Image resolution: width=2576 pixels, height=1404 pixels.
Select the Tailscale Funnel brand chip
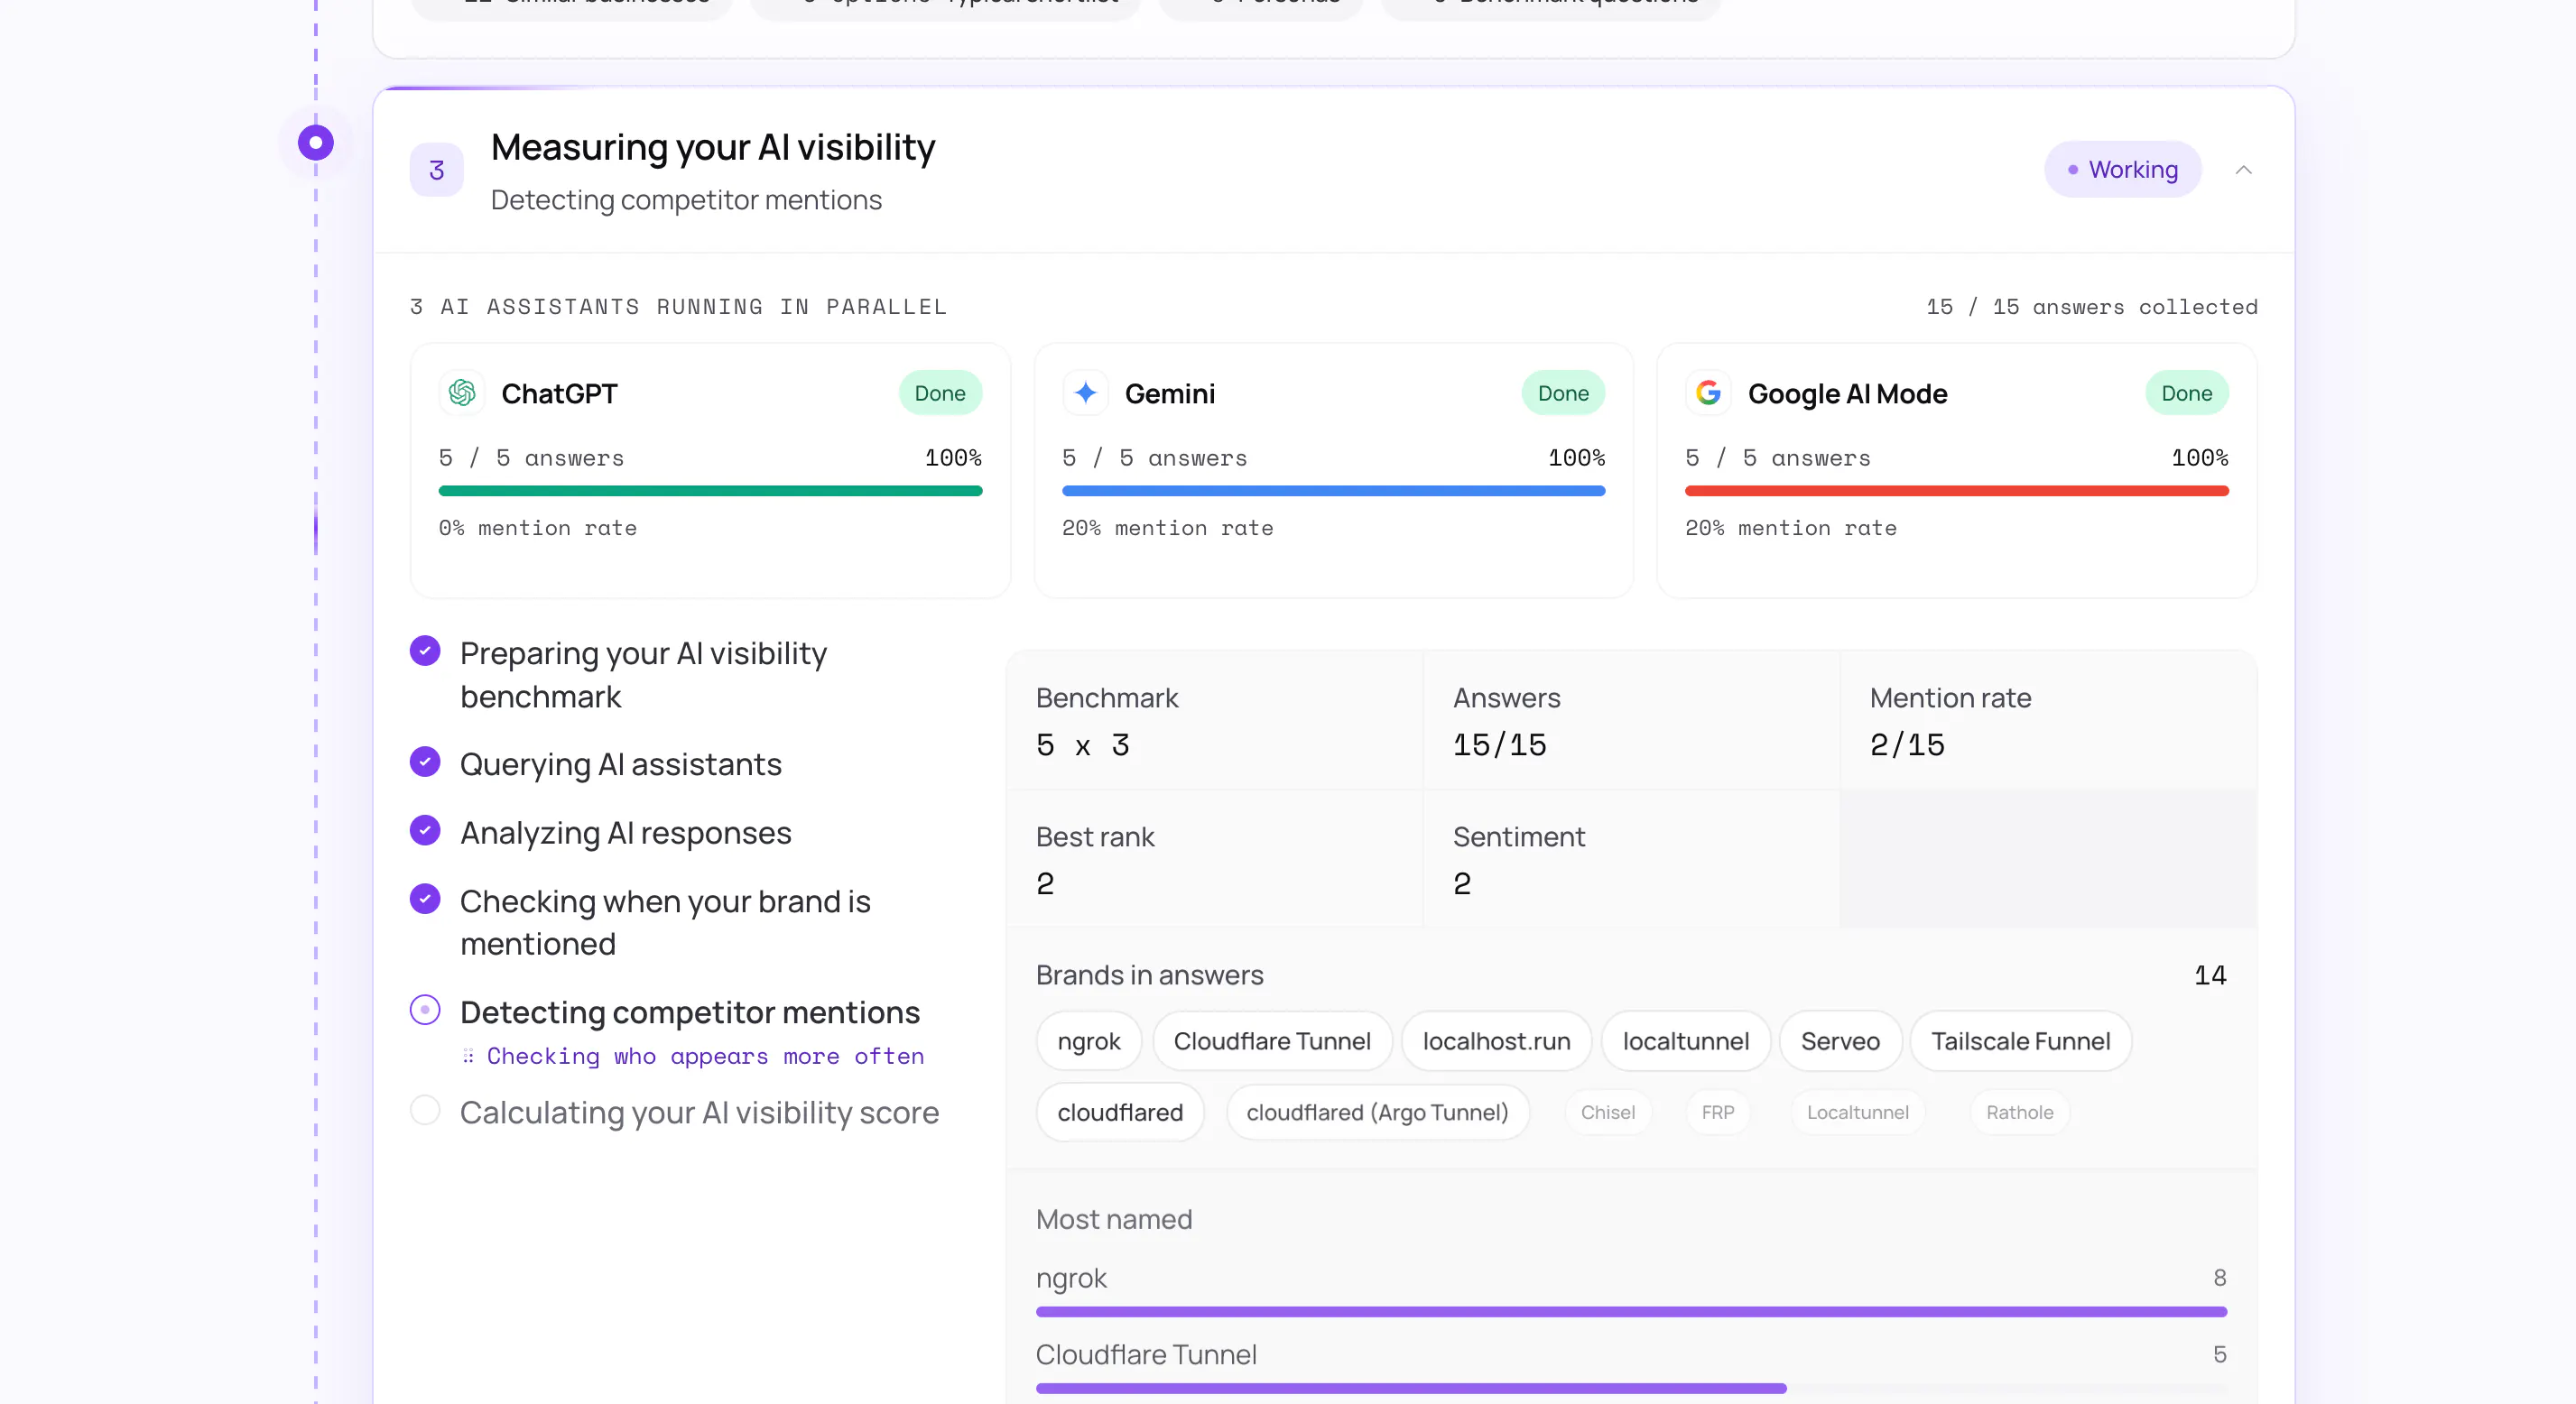tap(2021, 1042)
